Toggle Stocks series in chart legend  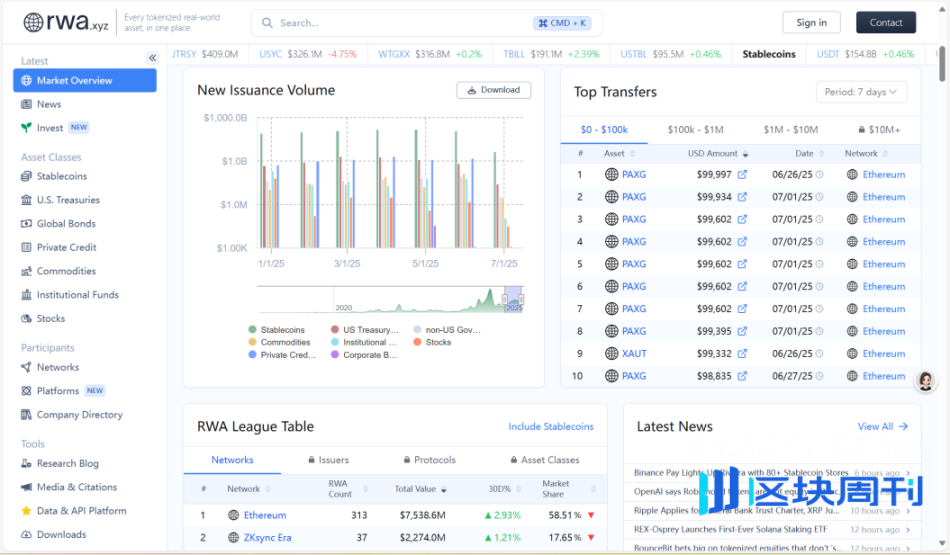[x=432, y=342]
